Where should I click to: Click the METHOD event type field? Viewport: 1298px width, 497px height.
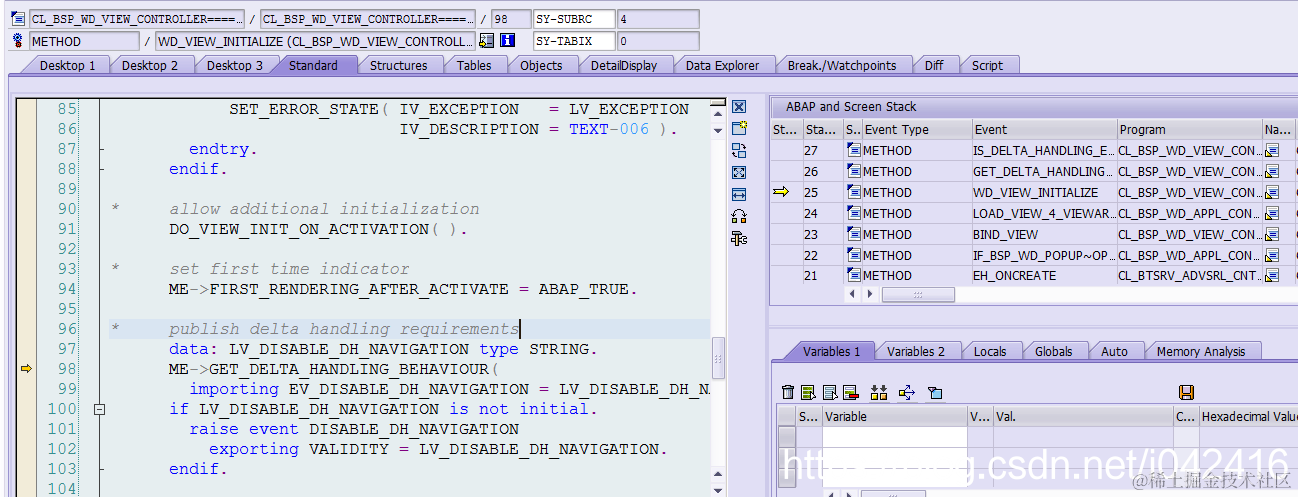[84, 41]
